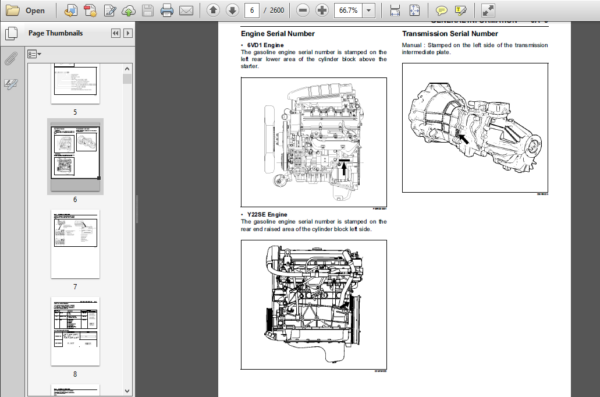Select the page 7 thumbnail
This screenshot has width=600, height=397.
(x=75, y=244)
